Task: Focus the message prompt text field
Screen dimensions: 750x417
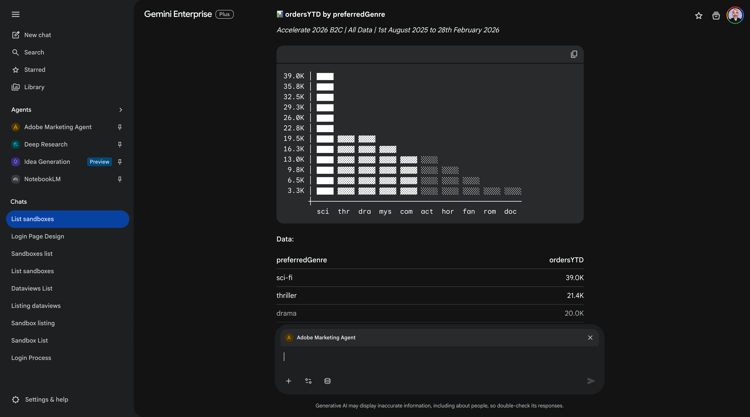Action: coord(435,357)
